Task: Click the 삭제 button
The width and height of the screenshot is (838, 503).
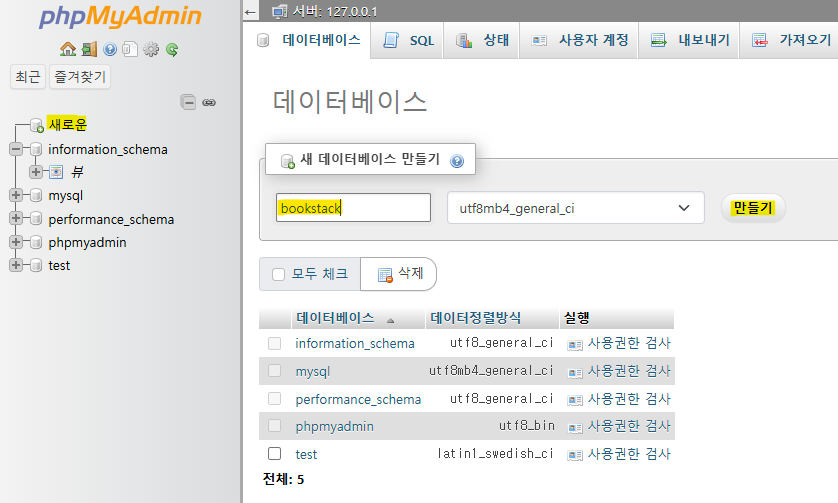Action: click(x=399, y=274)
